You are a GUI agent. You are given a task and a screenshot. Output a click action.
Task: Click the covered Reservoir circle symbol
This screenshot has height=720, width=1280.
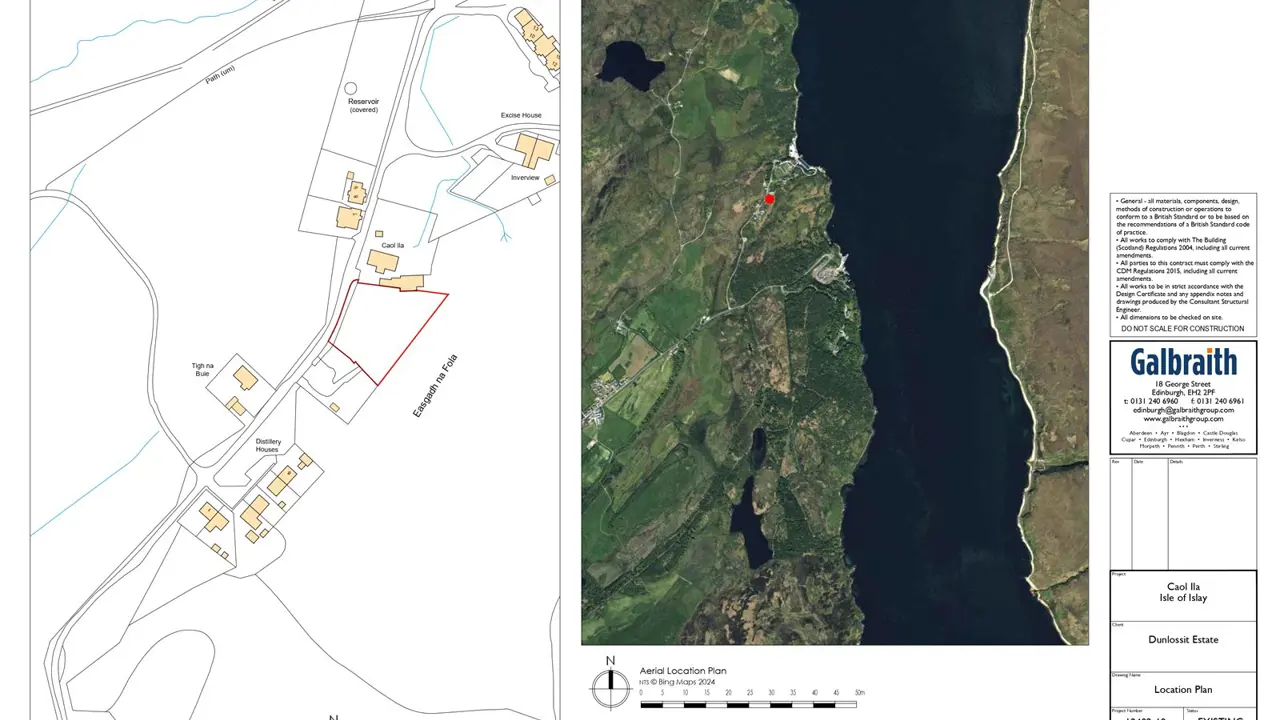coord(350,89)
